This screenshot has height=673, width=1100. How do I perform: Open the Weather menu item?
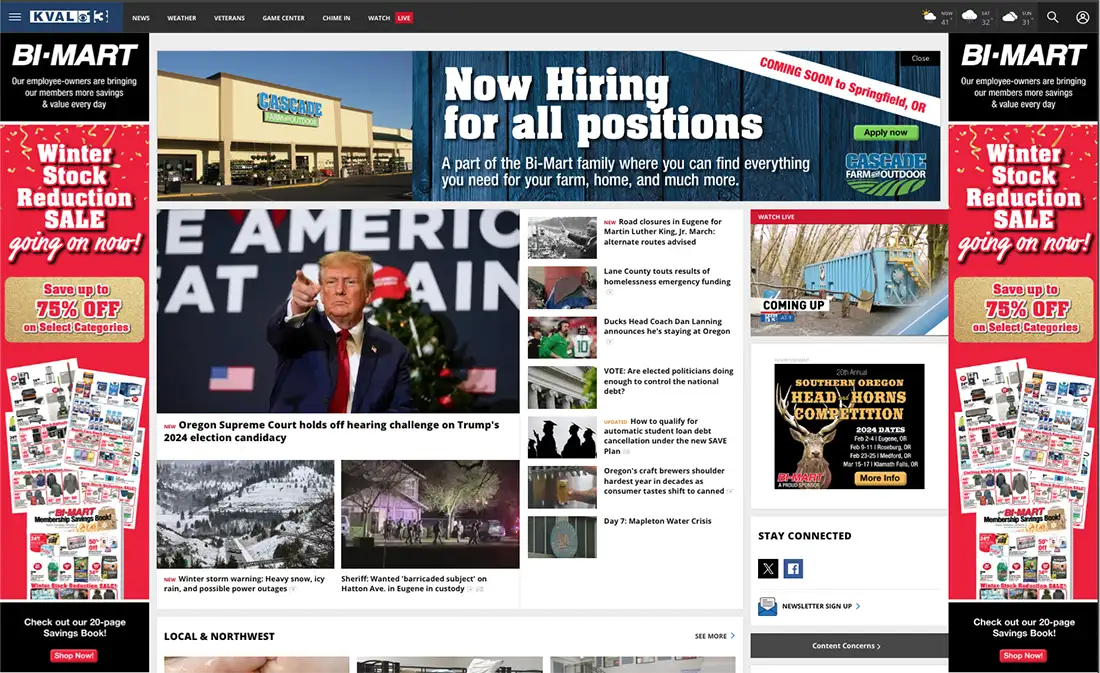tap(182, 18)
